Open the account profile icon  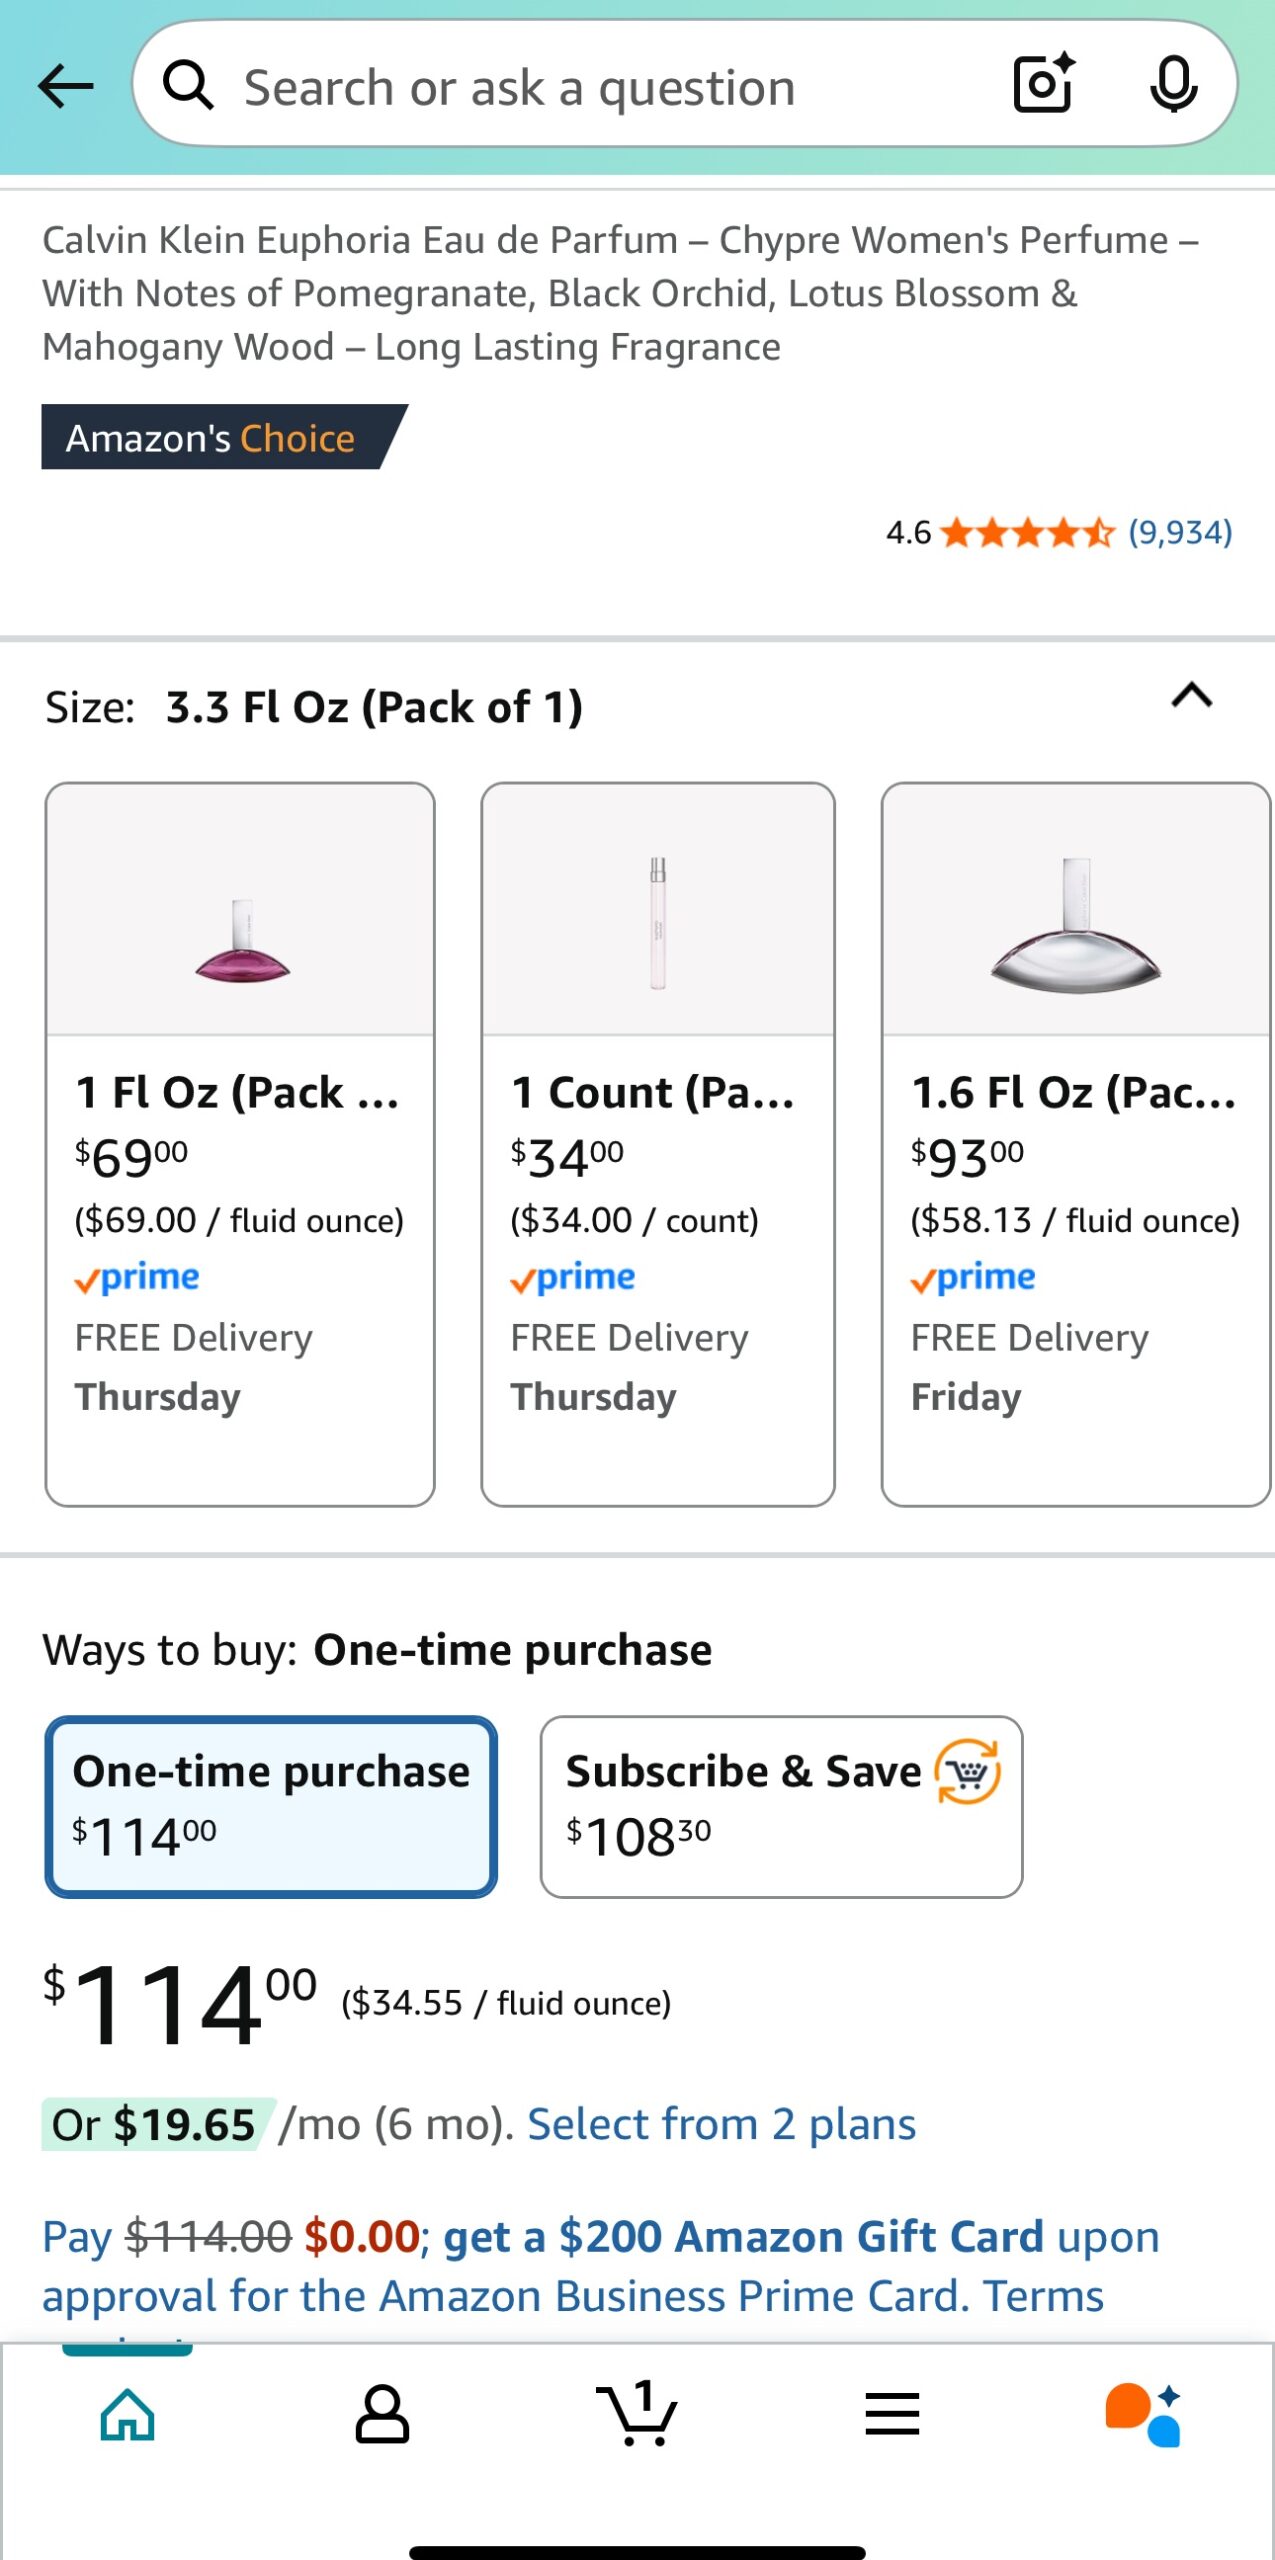pos(382,2414)
